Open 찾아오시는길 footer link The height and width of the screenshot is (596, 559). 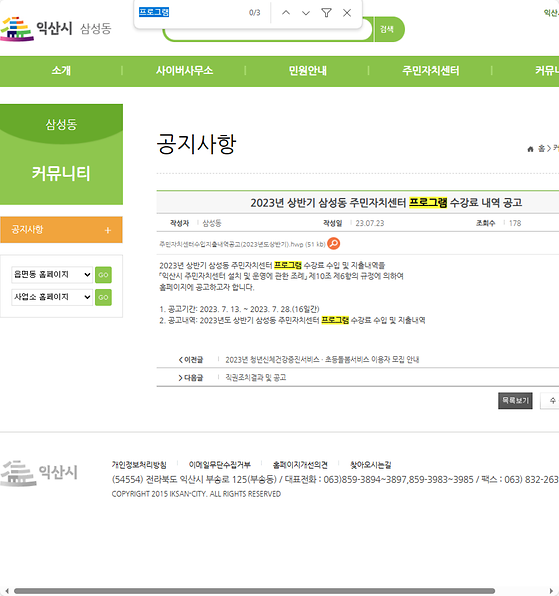click(371, 464)
